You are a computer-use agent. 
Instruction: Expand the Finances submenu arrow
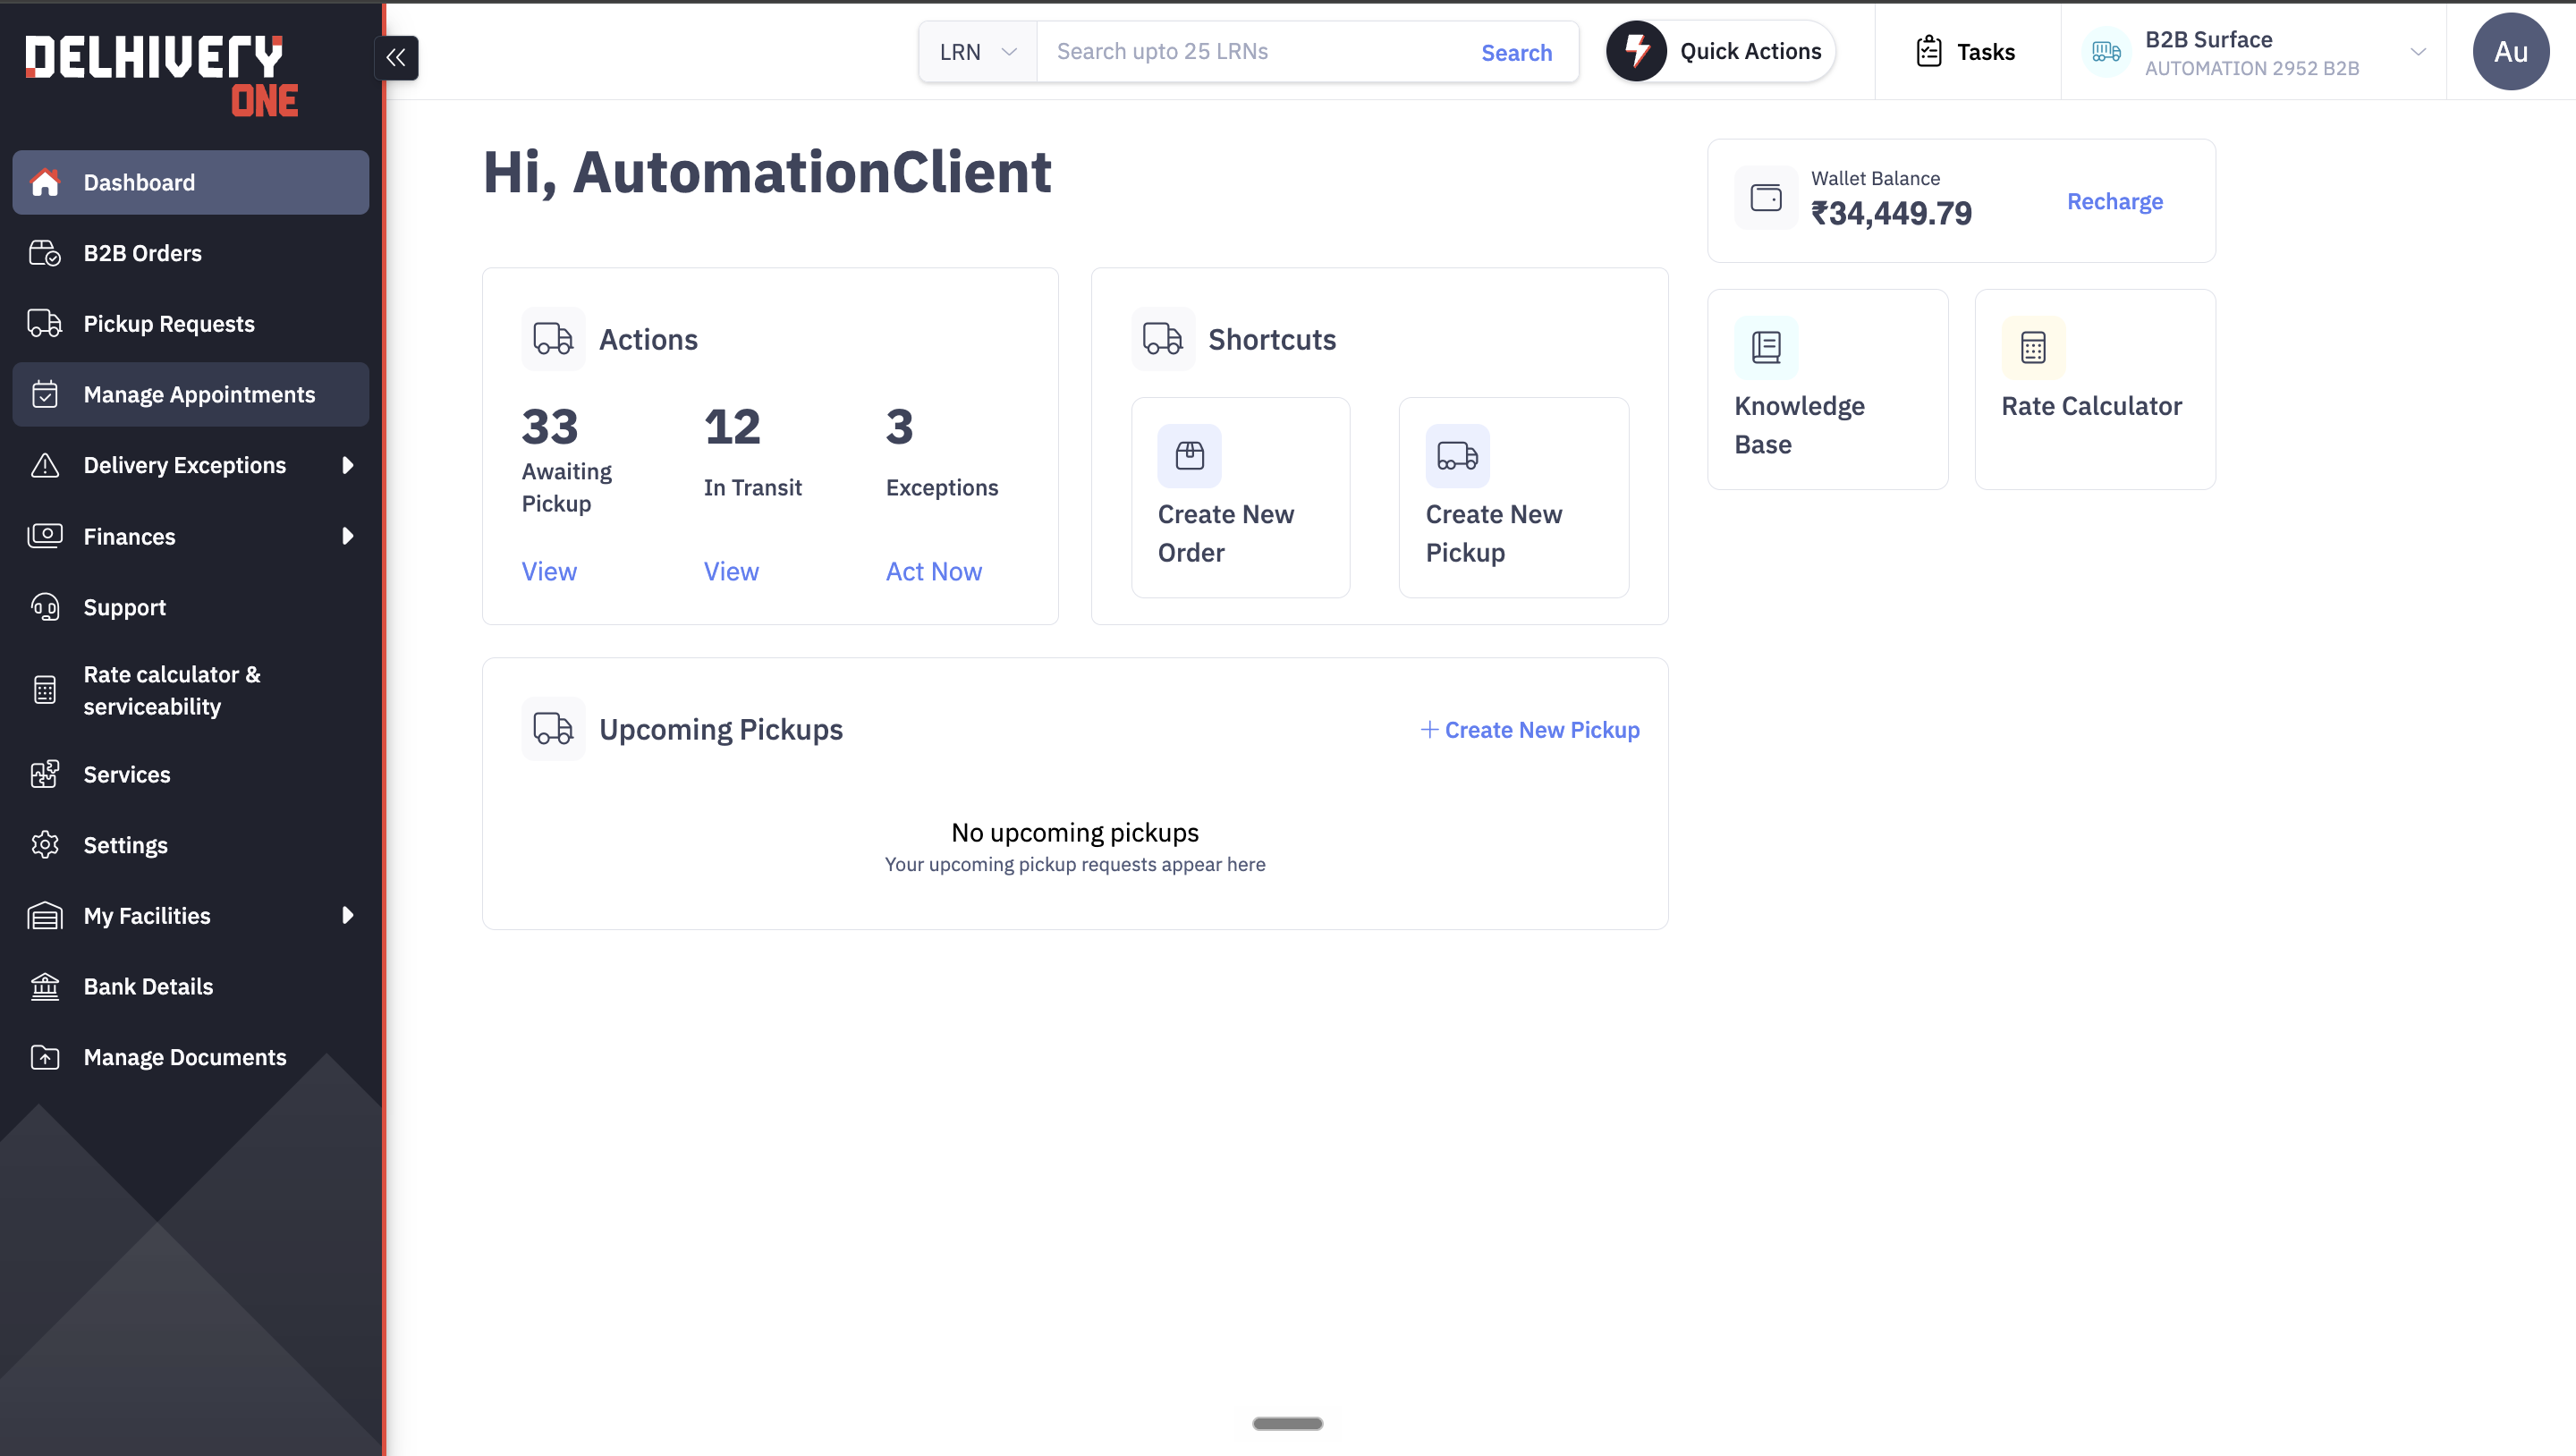coord(347,536)
